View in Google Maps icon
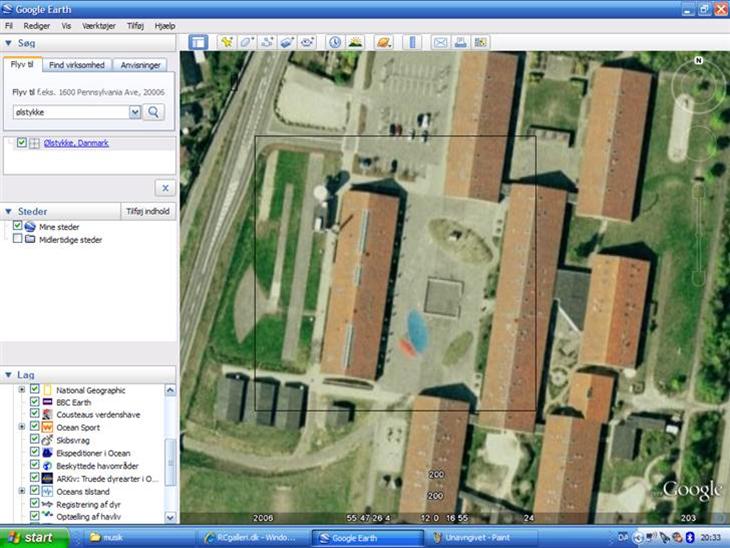 coord(480,42)
